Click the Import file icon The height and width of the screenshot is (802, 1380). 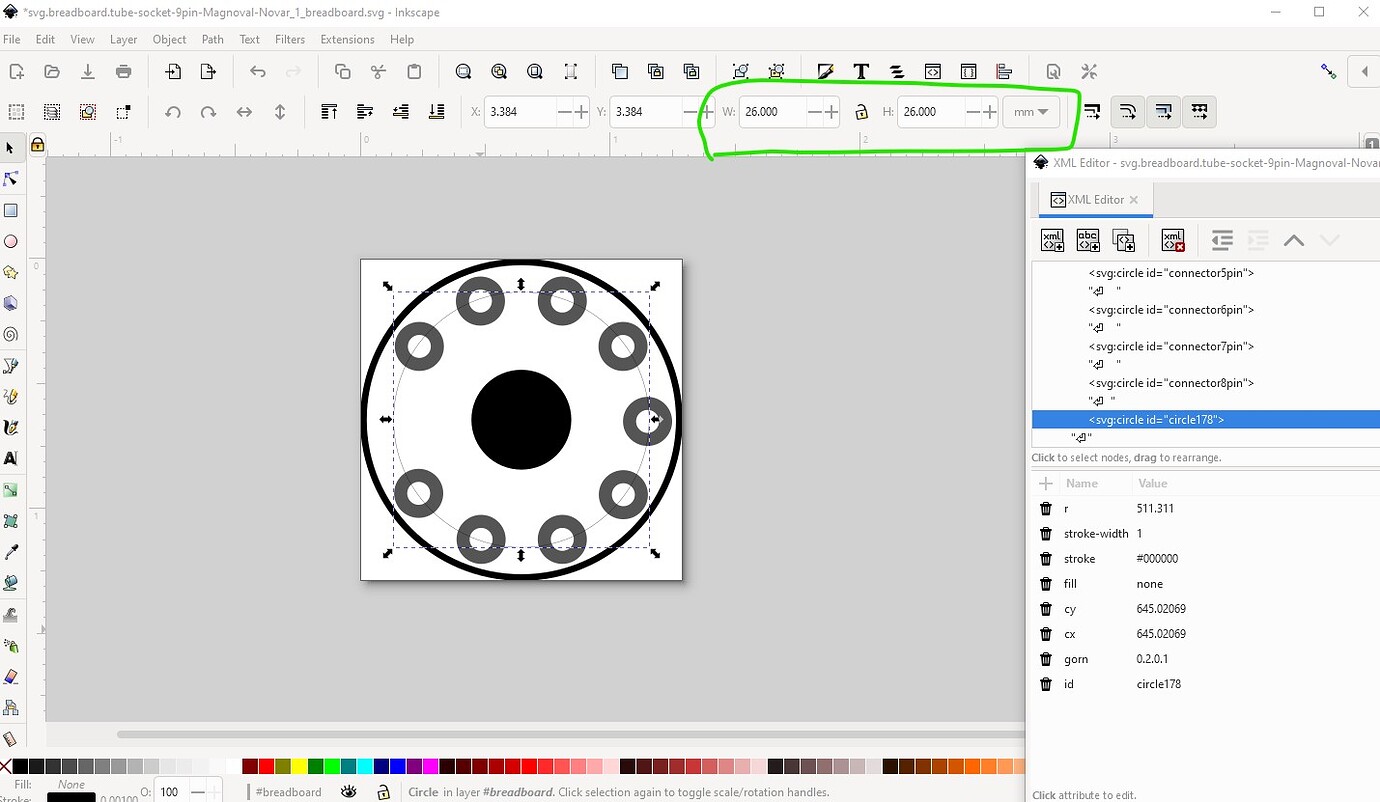tap(173, 71)
